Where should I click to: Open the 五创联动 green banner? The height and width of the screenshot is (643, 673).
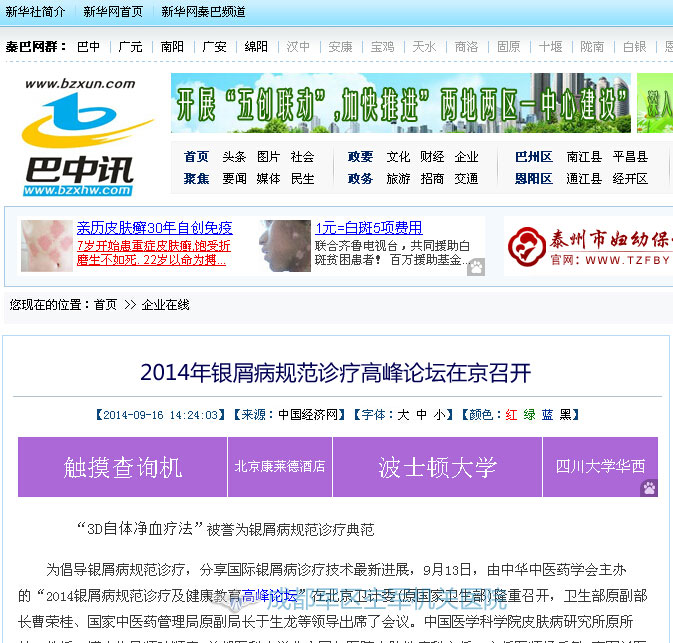(400, 103)
